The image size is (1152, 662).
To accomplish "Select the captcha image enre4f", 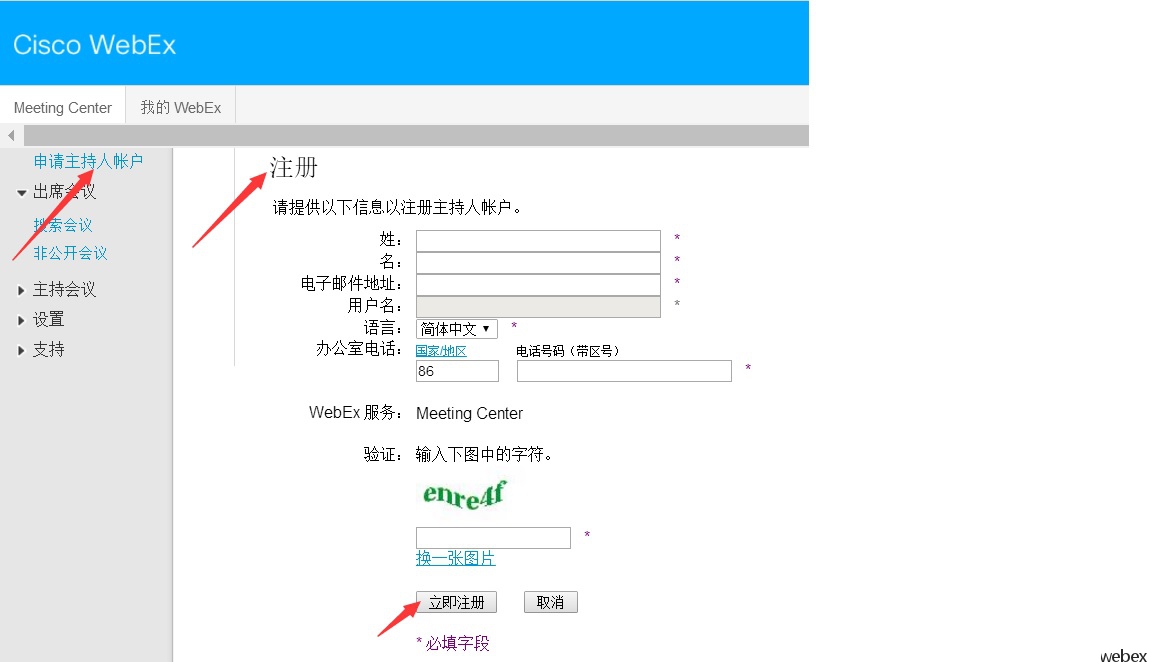I will 464,495.
